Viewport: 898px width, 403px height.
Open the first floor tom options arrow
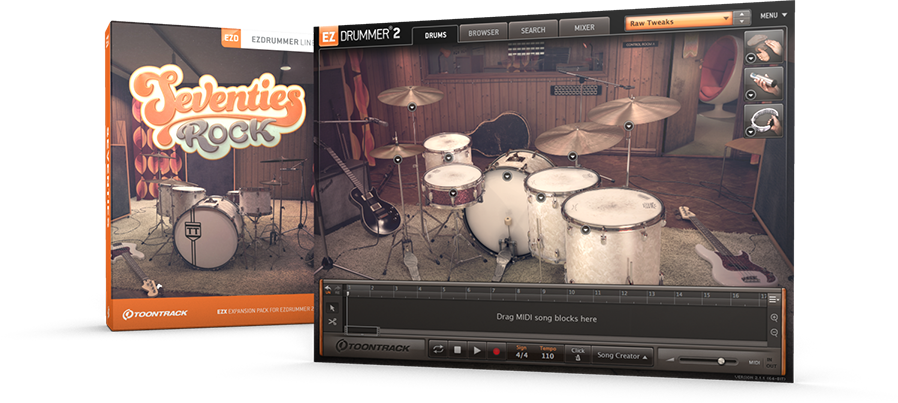click(541, 198)
